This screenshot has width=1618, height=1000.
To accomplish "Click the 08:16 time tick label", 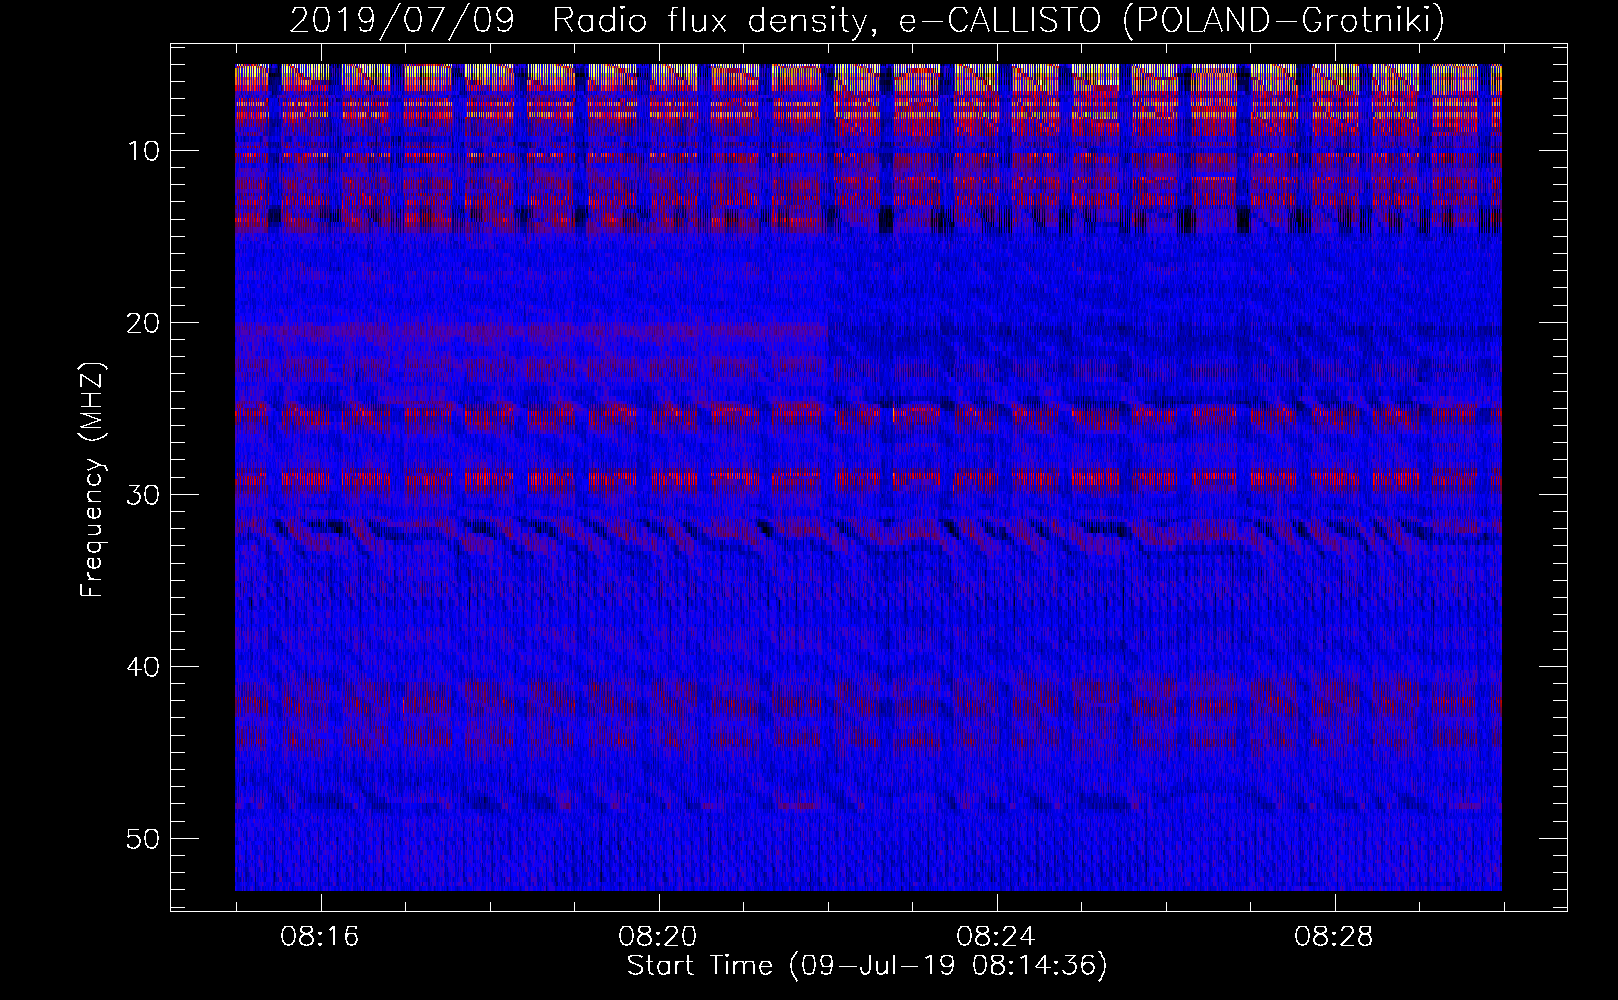I will [320, 937].
